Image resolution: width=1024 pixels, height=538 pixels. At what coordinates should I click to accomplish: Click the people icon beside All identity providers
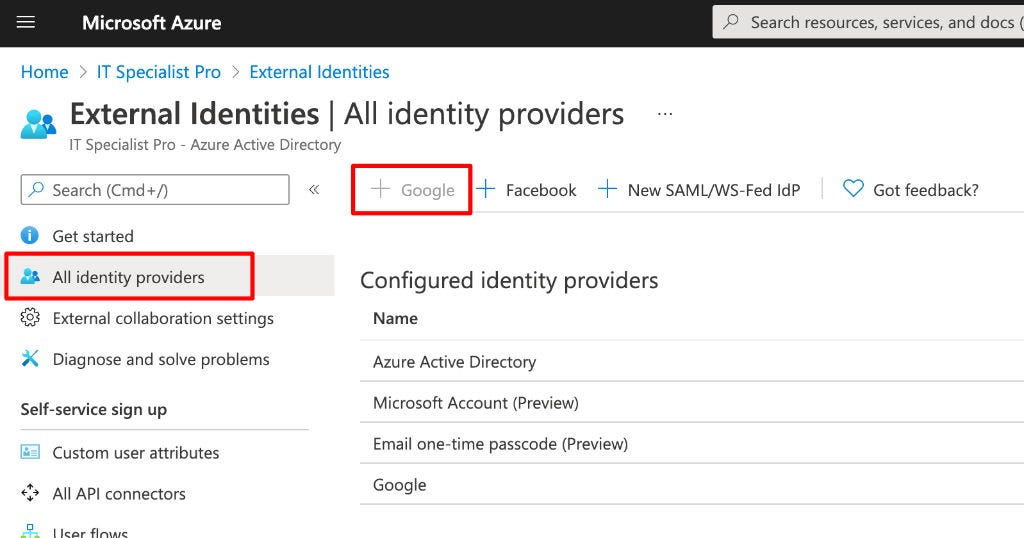pos(30,276)
